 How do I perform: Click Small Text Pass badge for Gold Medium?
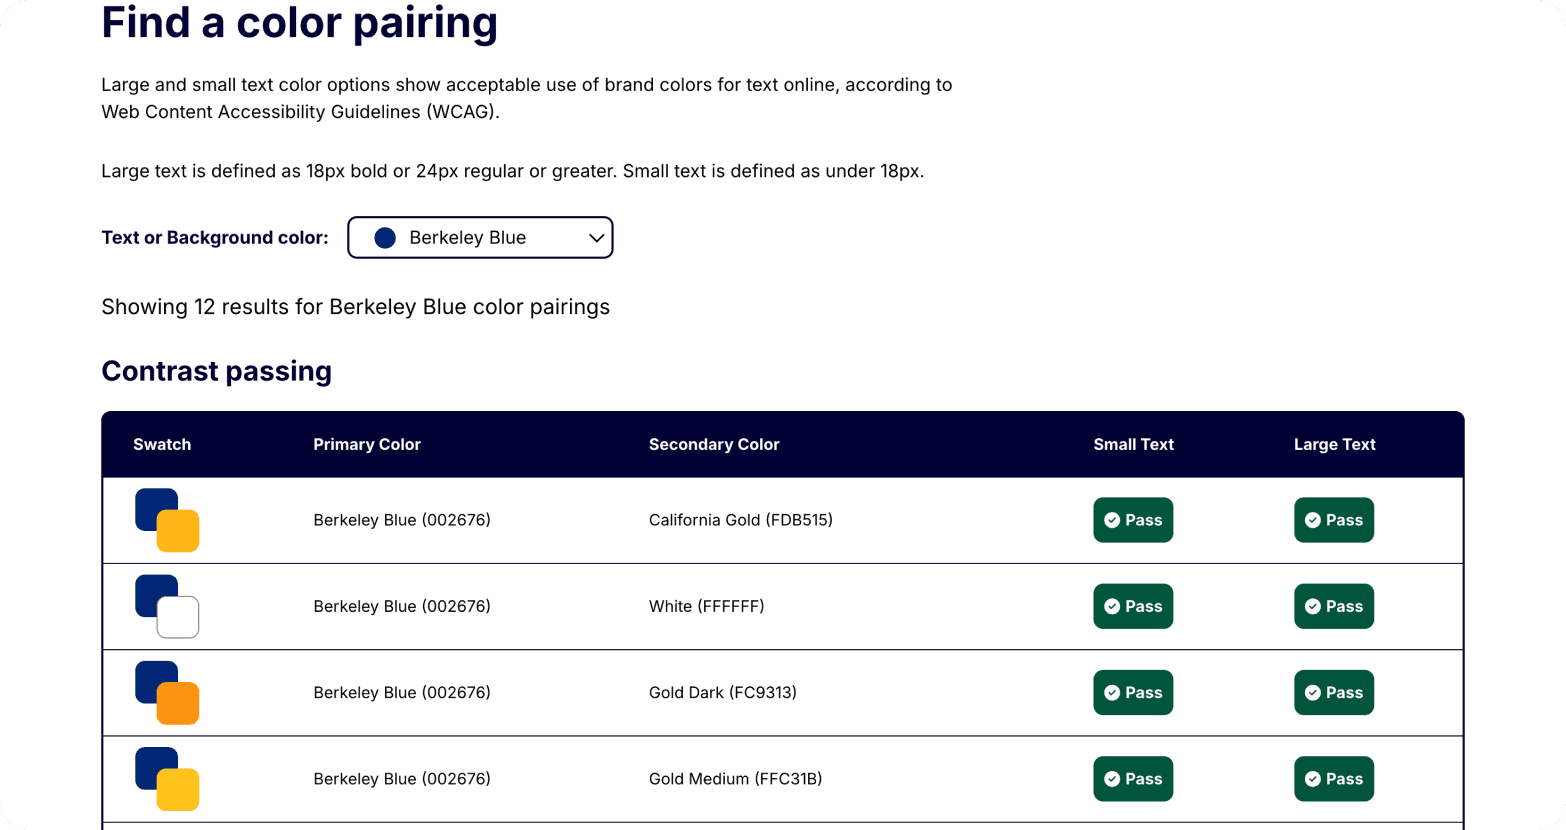[1133, 779]
